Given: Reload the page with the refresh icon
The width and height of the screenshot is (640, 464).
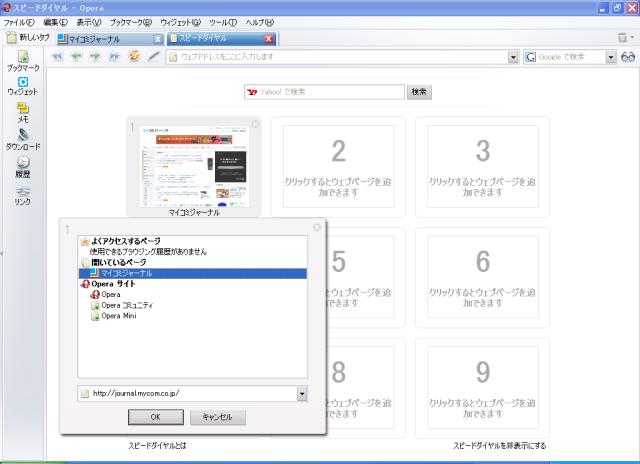Looking at the screenshot, I should [x=134, y=56].
